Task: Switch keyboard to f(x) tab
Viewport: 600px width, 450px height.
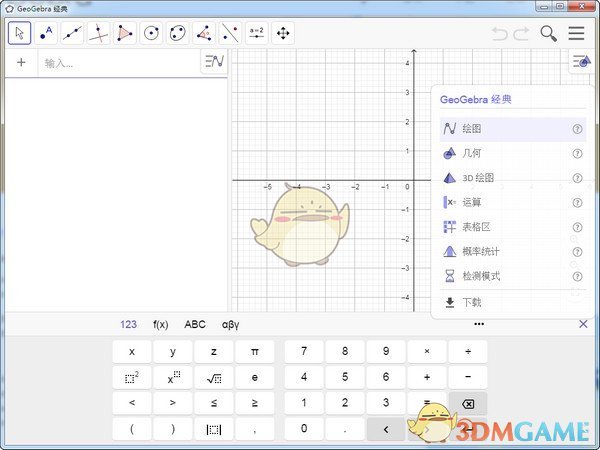Action: pos(161,324)
